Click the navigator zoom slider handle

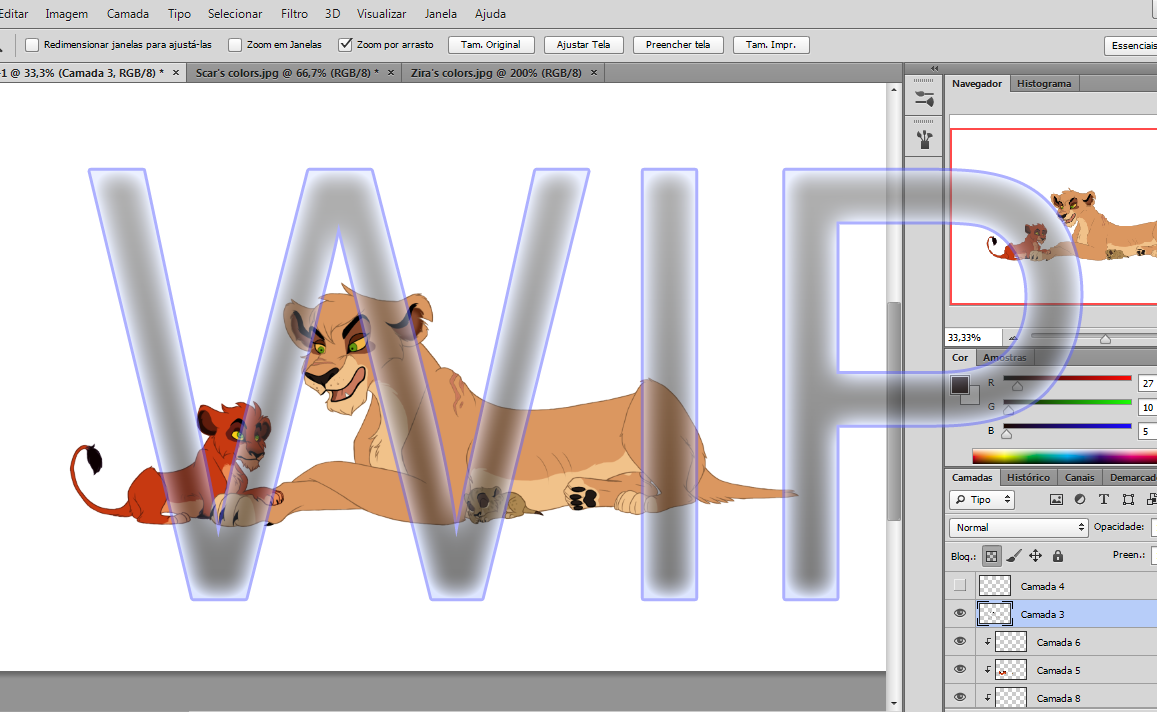coord(1105,339)
